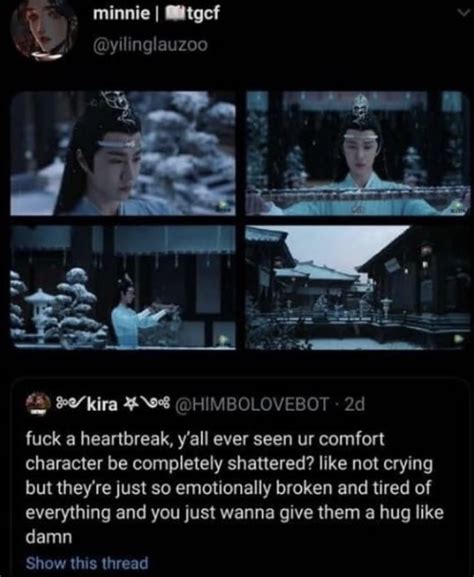
Task: Click the play icon on top-right image
Action: 459,205
